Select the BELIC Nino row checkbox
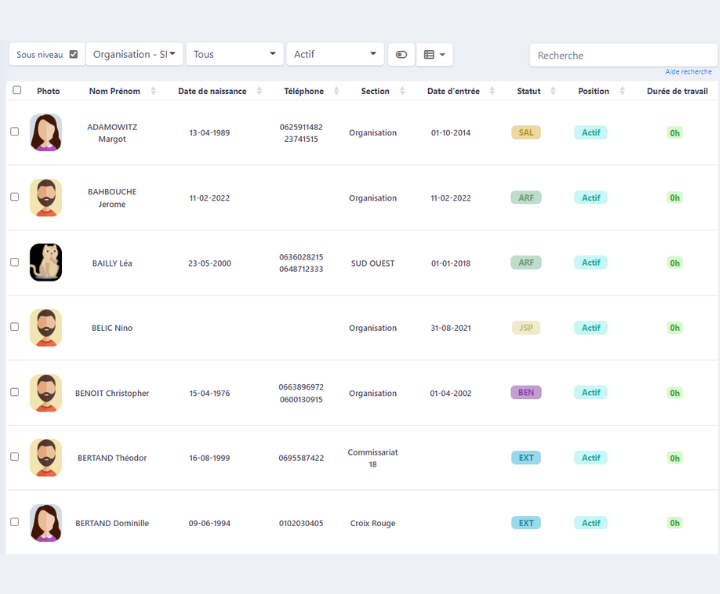 pos(15,327)
